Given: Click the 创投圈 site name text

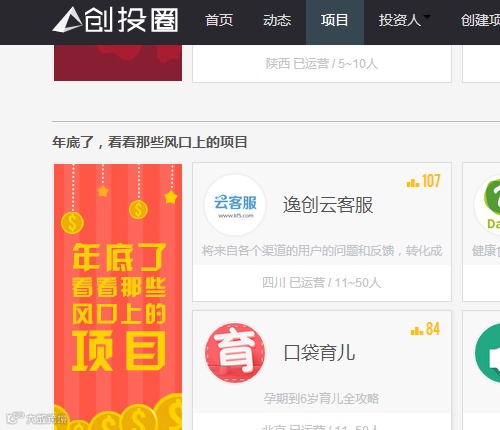Looking at the screenshot, I should tap(131, 20).
